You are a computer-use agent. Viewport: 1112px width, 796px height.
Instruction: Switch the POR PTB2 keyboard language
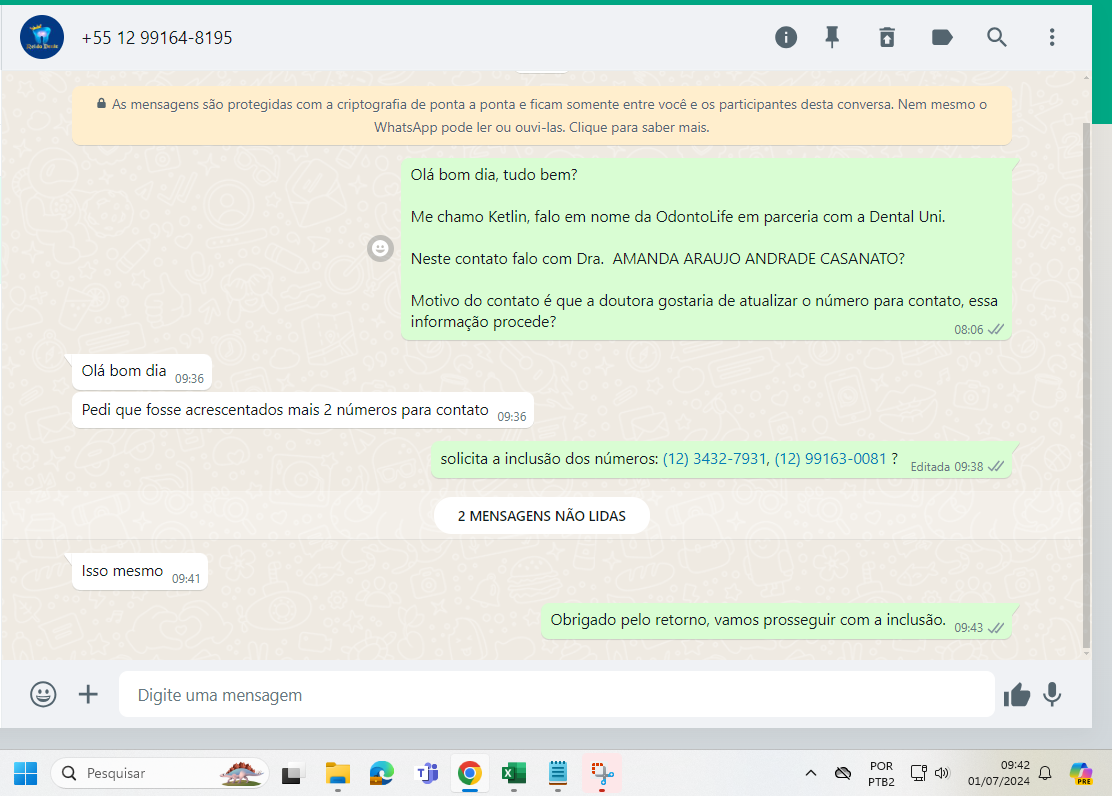tap(882, 774)
